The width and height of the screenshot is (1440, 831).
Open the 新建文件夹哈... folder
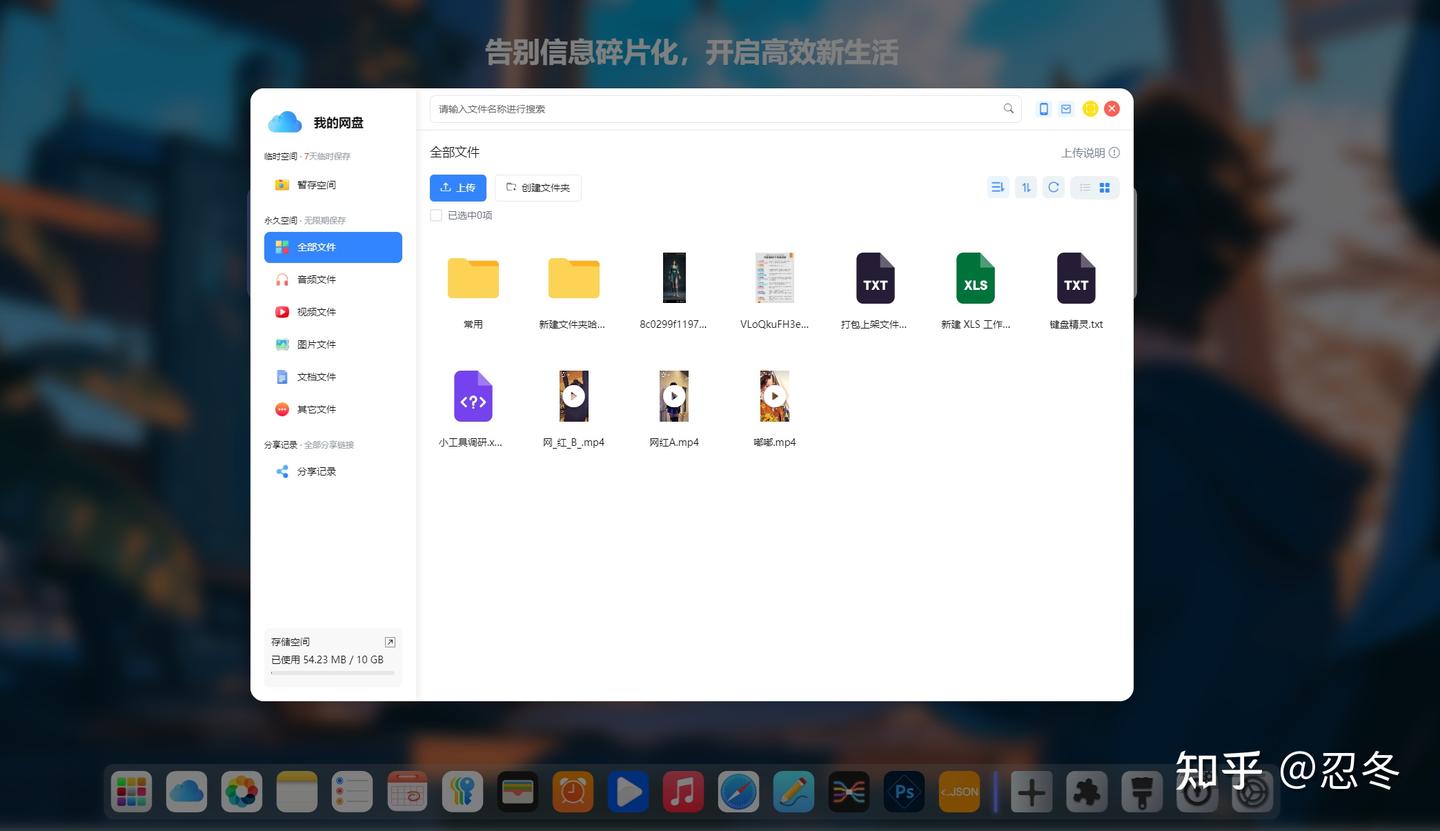[574, 278]
